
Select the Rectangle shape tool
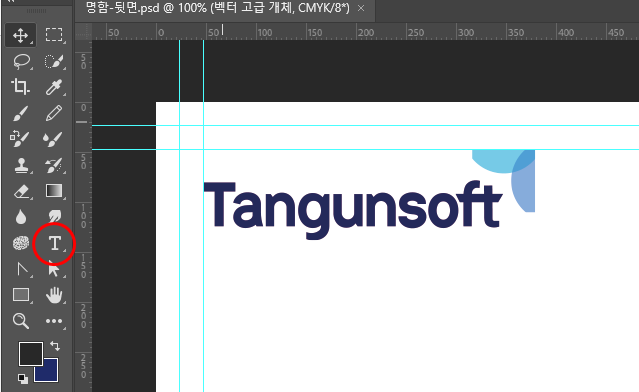pos(21,295)
